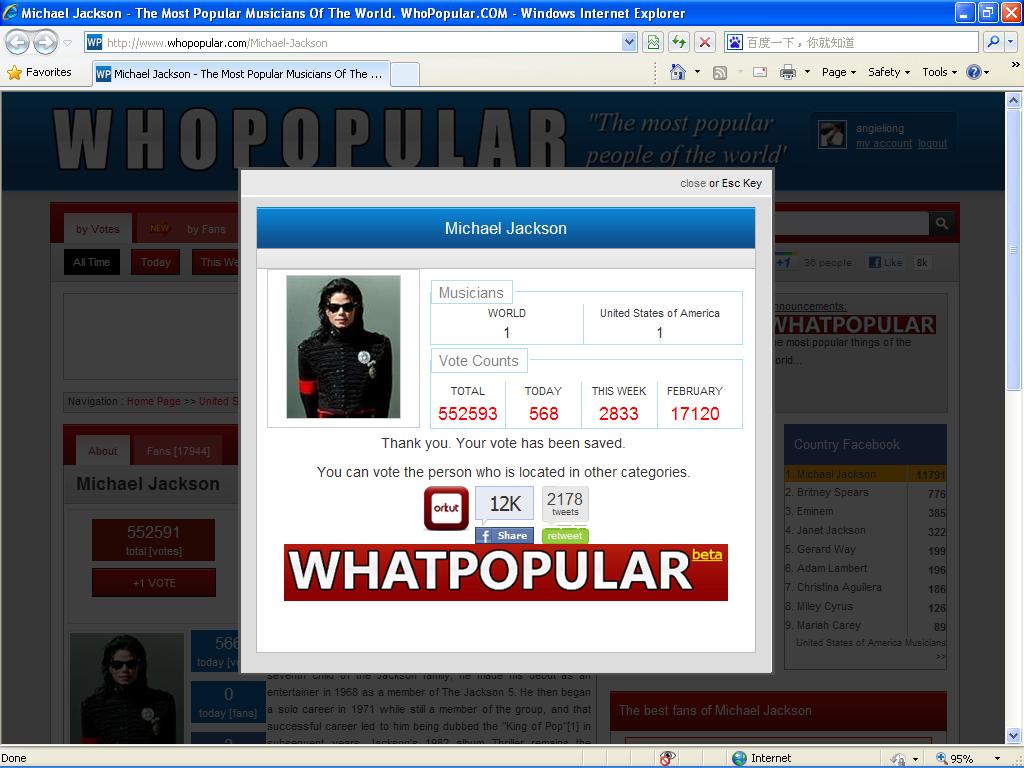Click the WHATPOPULAR beta banner in popup
The height and width of the screenshot is (768, 1024).
click(x=505, y=572)
